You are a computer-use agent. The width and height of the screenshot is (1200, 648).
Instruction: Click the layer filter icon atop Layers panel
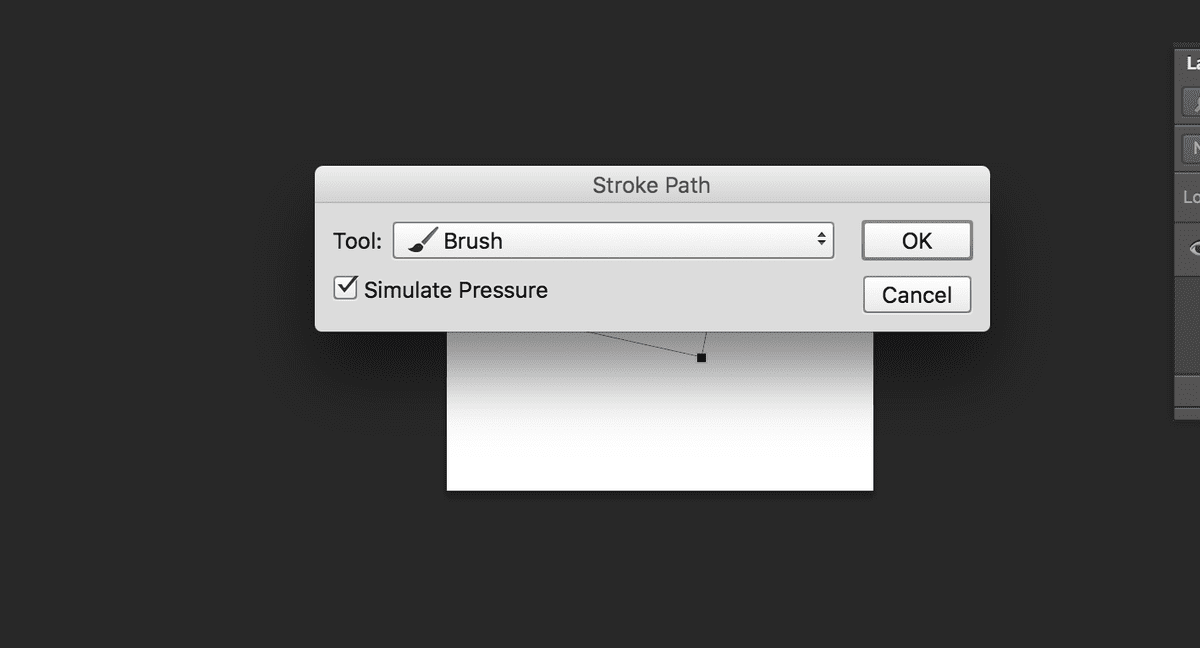click(x=1191, y=100)
